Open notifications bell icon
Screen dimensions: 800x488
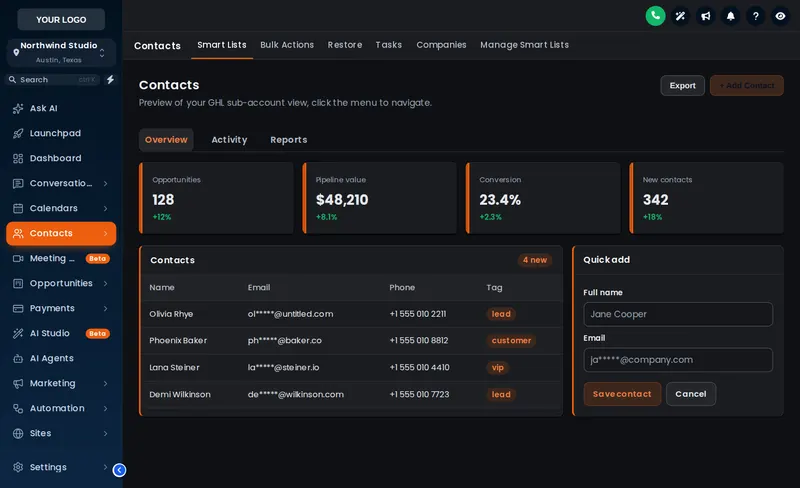pyautogui.click(x=731, y=16)
